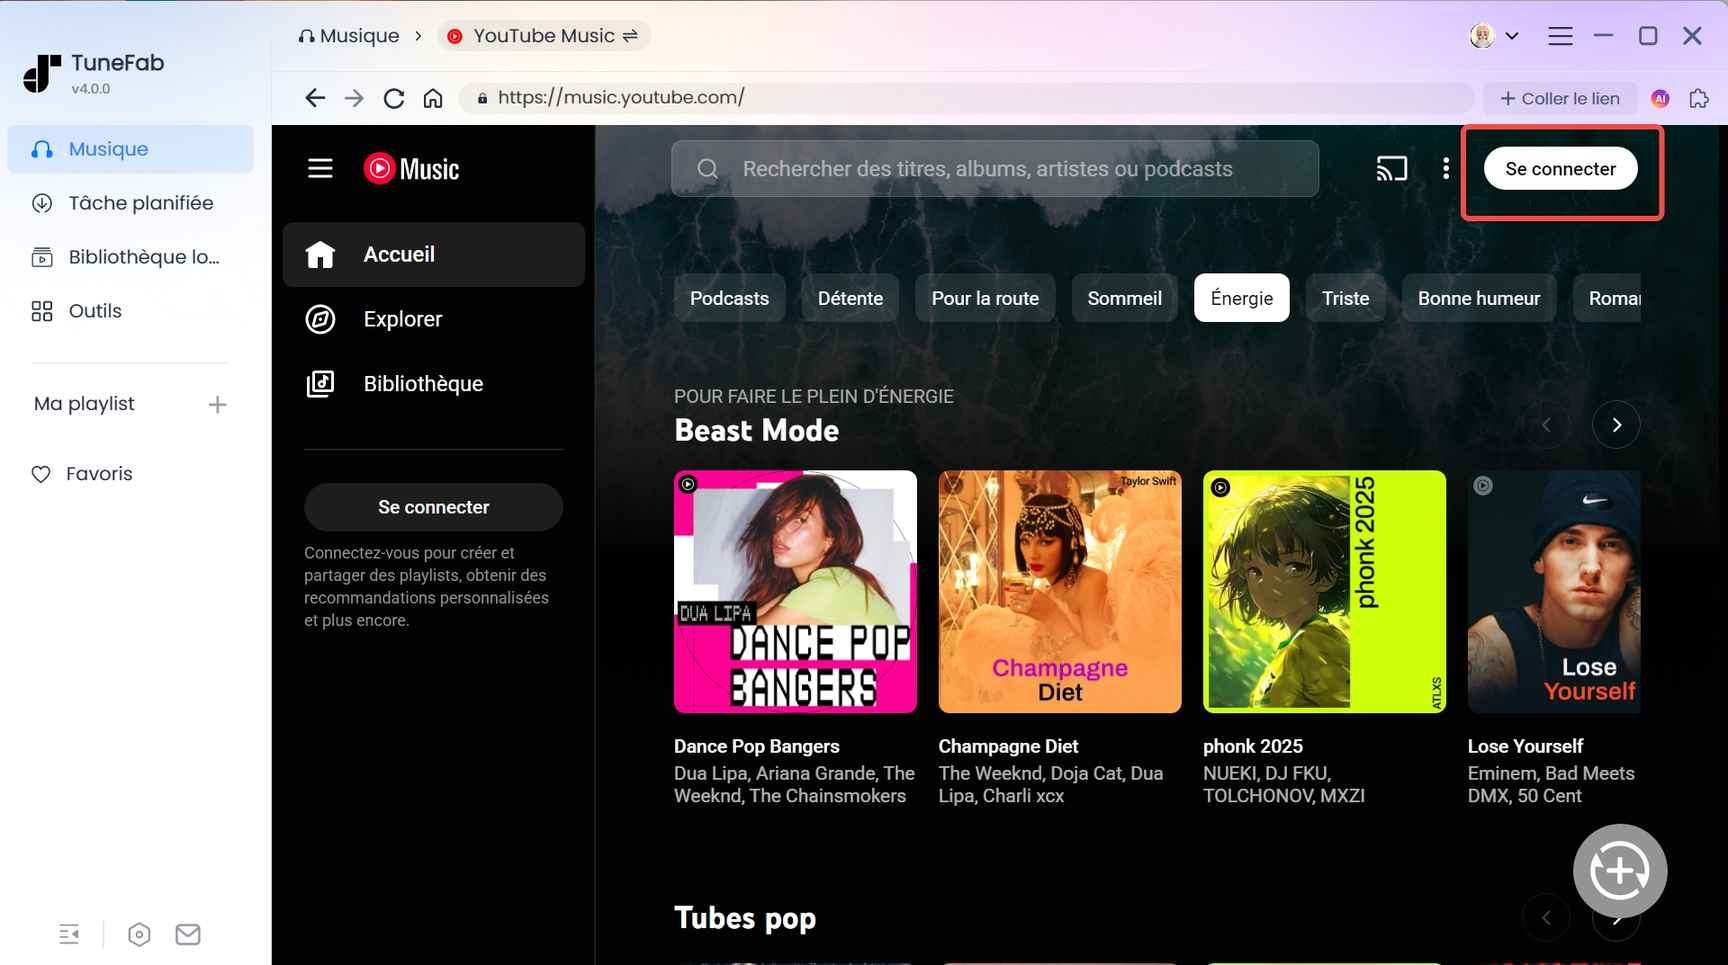Select the Énergie mood filter
This screenshot has width=1728, height=965.
point(1241,297)
